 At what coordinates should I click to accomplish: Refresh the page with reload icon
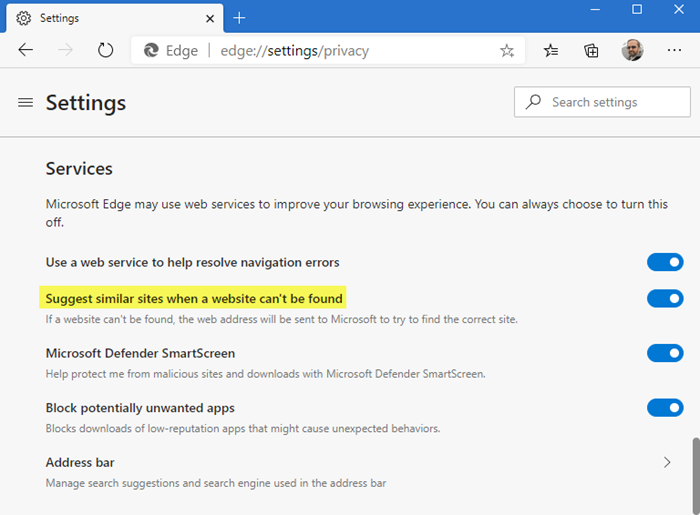click(x=105, y=50)
